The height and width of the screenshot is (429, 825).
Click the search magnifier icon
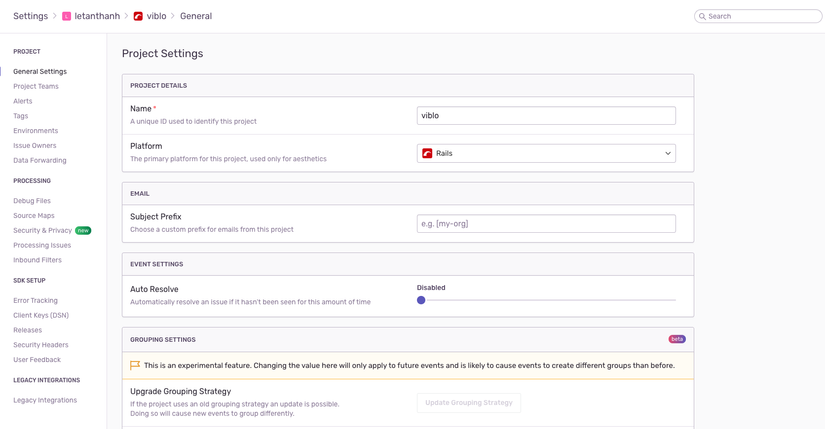point(702,16)
